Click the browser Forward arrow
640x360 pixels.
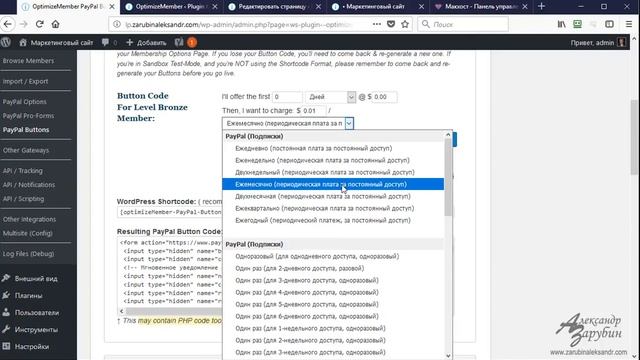coord(24,24)
